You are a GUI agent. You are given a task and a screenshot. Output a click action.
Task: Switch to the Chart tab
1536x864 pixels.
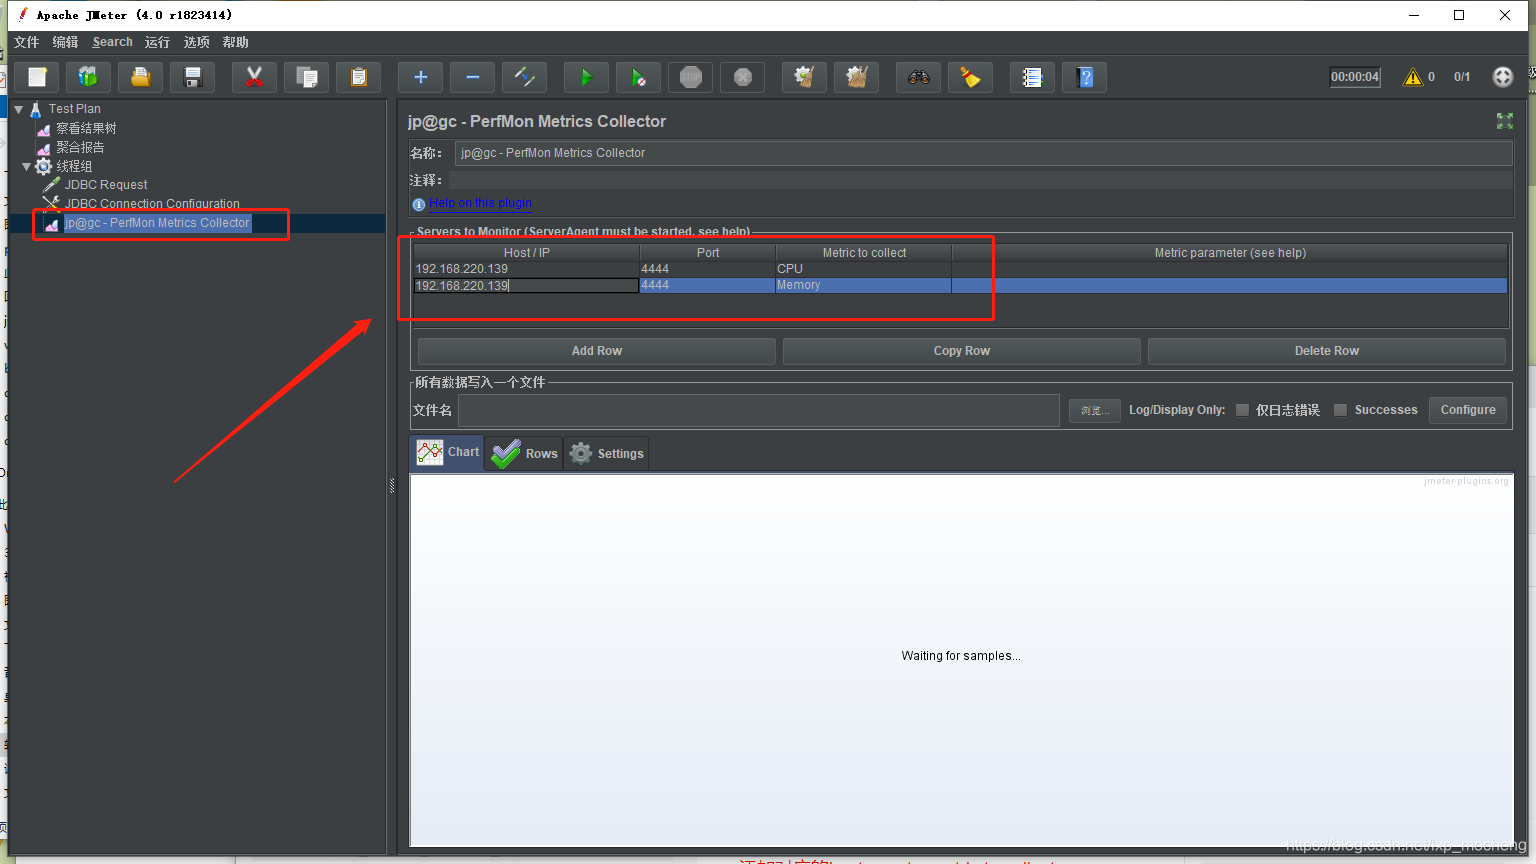pyautogui.click(x=447, y=453)
